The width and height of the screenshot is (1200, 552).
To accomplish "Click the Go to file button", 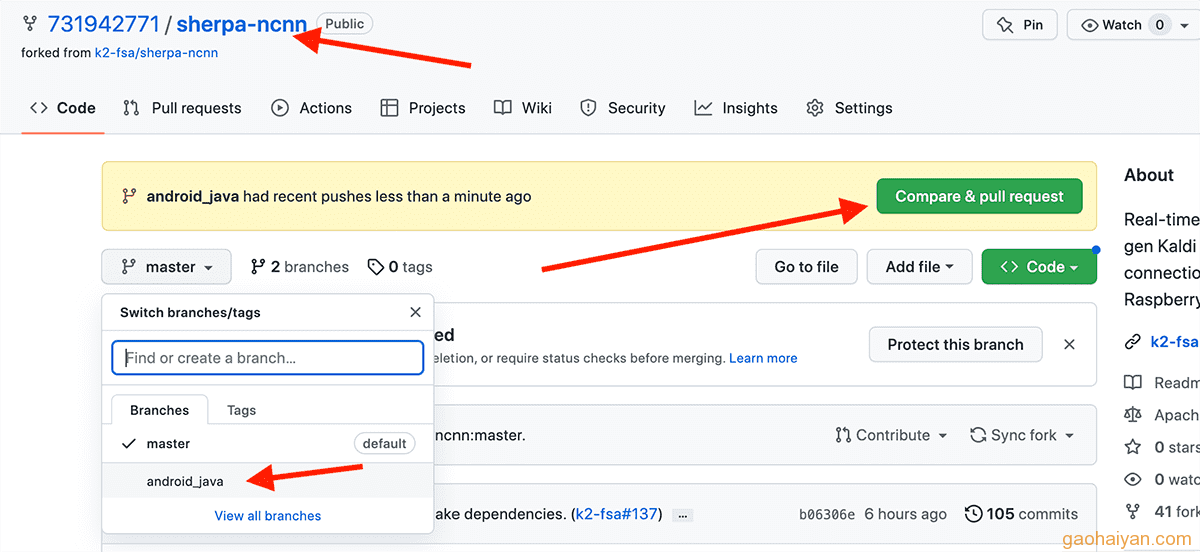I will click(806, 267).
